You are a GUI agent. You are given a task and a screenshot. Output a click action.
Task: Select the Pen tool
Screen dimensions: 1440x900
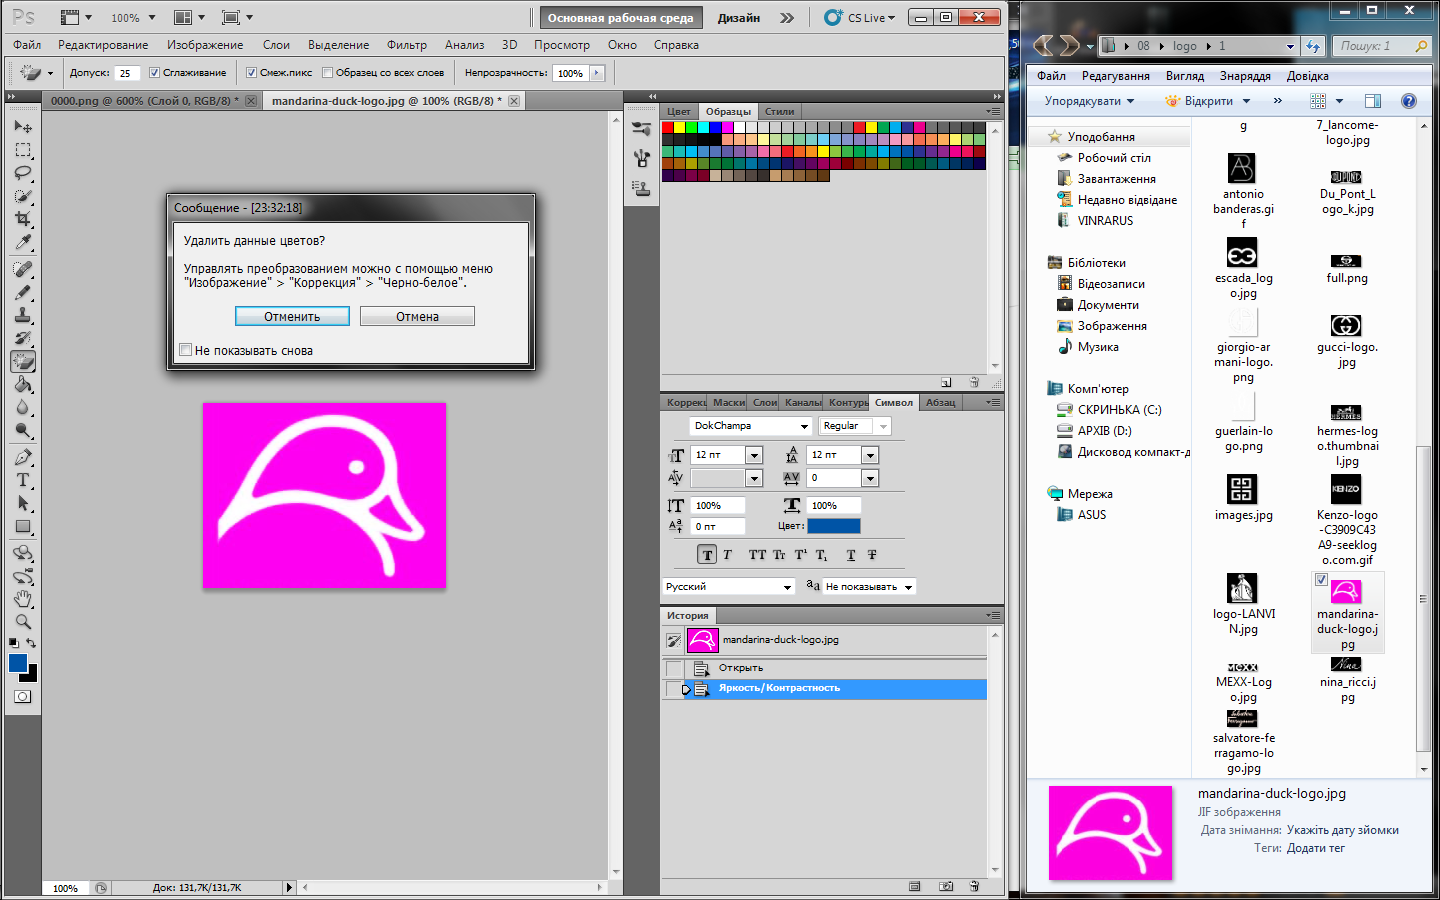[x=23, y=457]
